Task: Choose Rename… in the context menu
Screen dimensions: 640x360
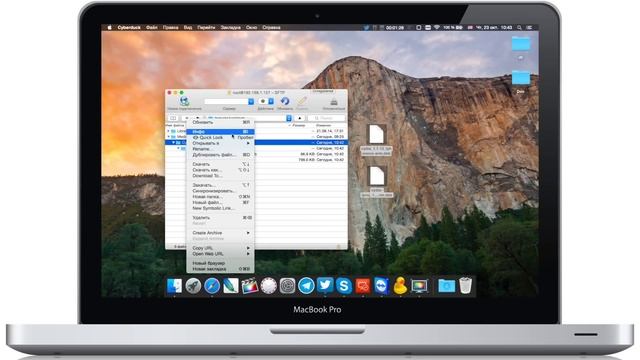Action: point(220,149)
